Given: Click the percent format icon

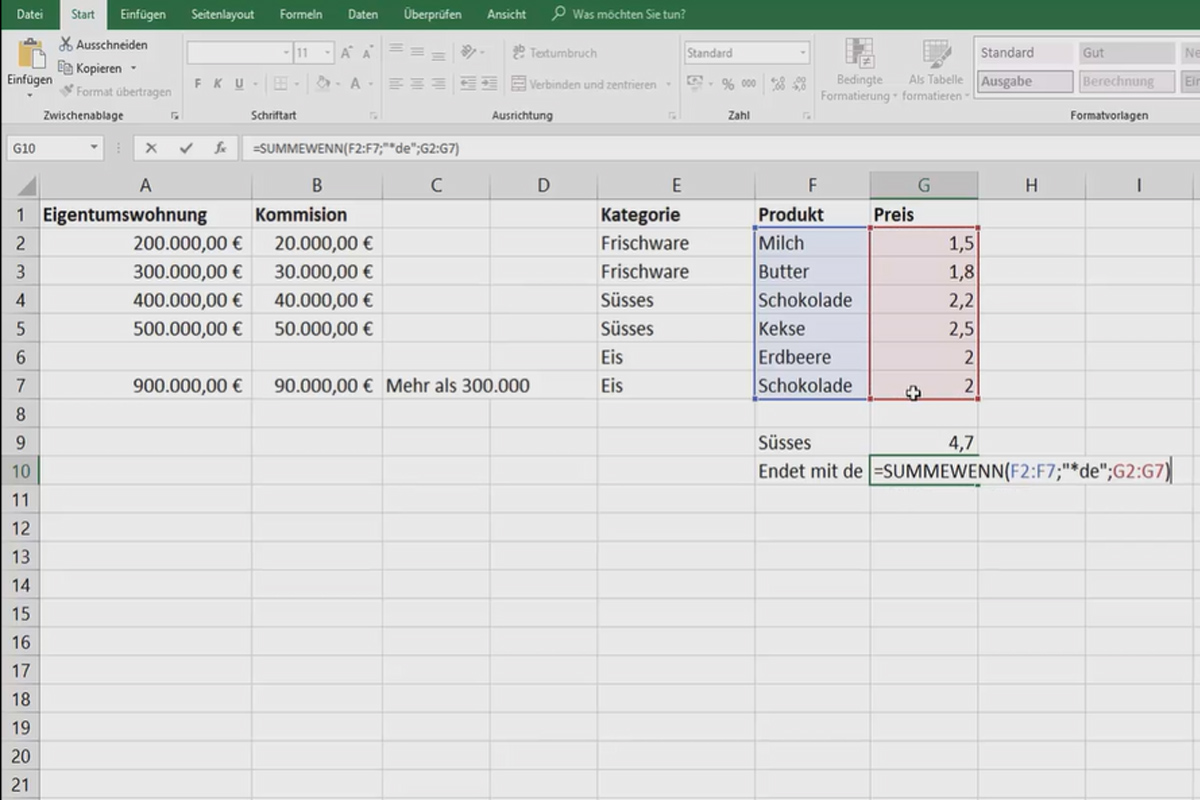Looking at the screenshot, I should point(727,82).
